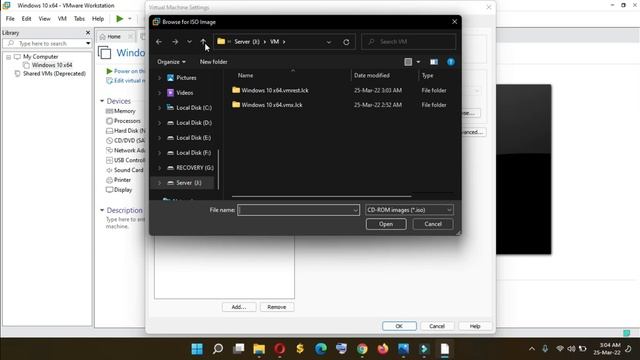The height and width of the screenshot is (360, 640).
Task: Refresh the VM folder listing
Action: pos(346,42)
